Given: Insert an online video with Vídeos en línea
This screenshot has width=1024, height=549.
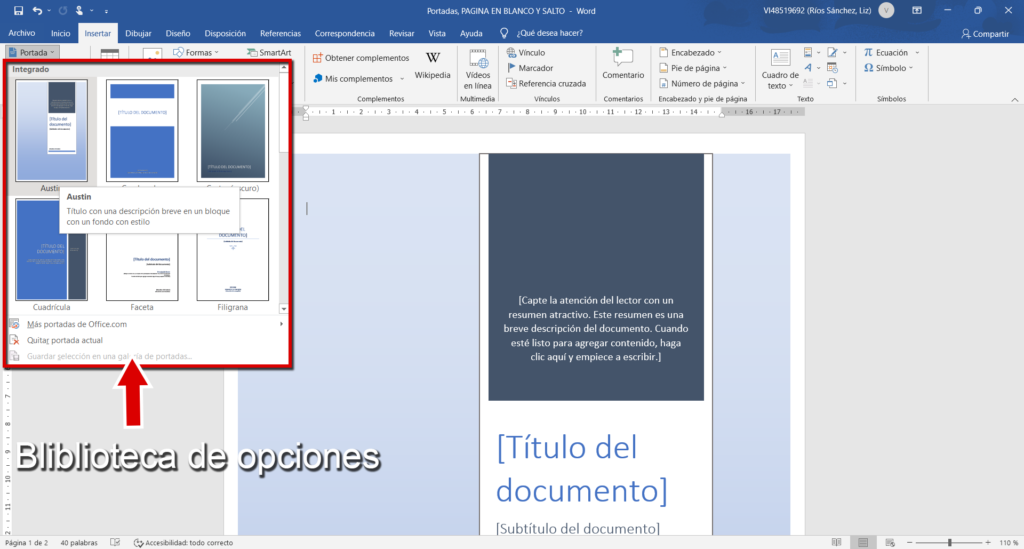Looking at the screenshot, I should pyautogui.click(x=478, y=68).
